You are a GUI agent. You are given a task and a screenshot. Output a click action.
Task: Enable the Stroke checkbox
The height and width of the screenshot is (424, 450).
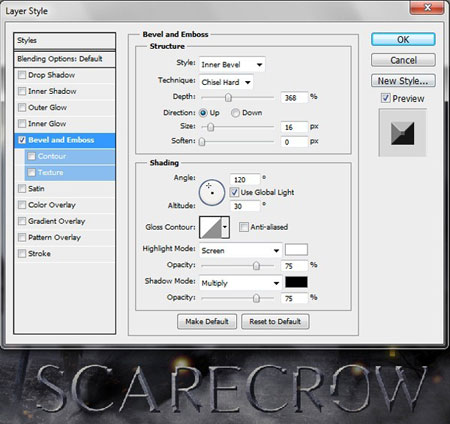click(22, 254)
